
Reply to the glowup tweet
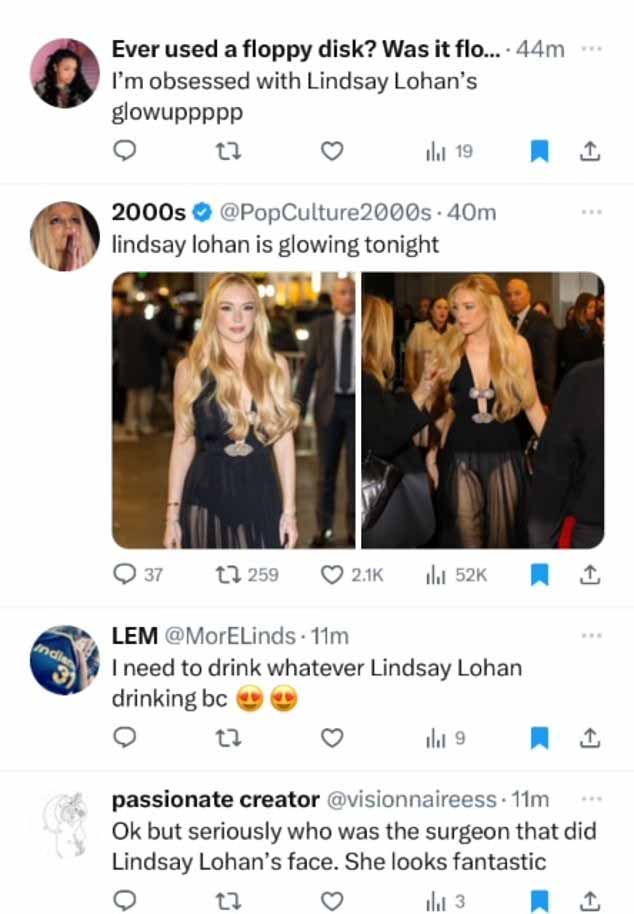(x=124, y=151)
